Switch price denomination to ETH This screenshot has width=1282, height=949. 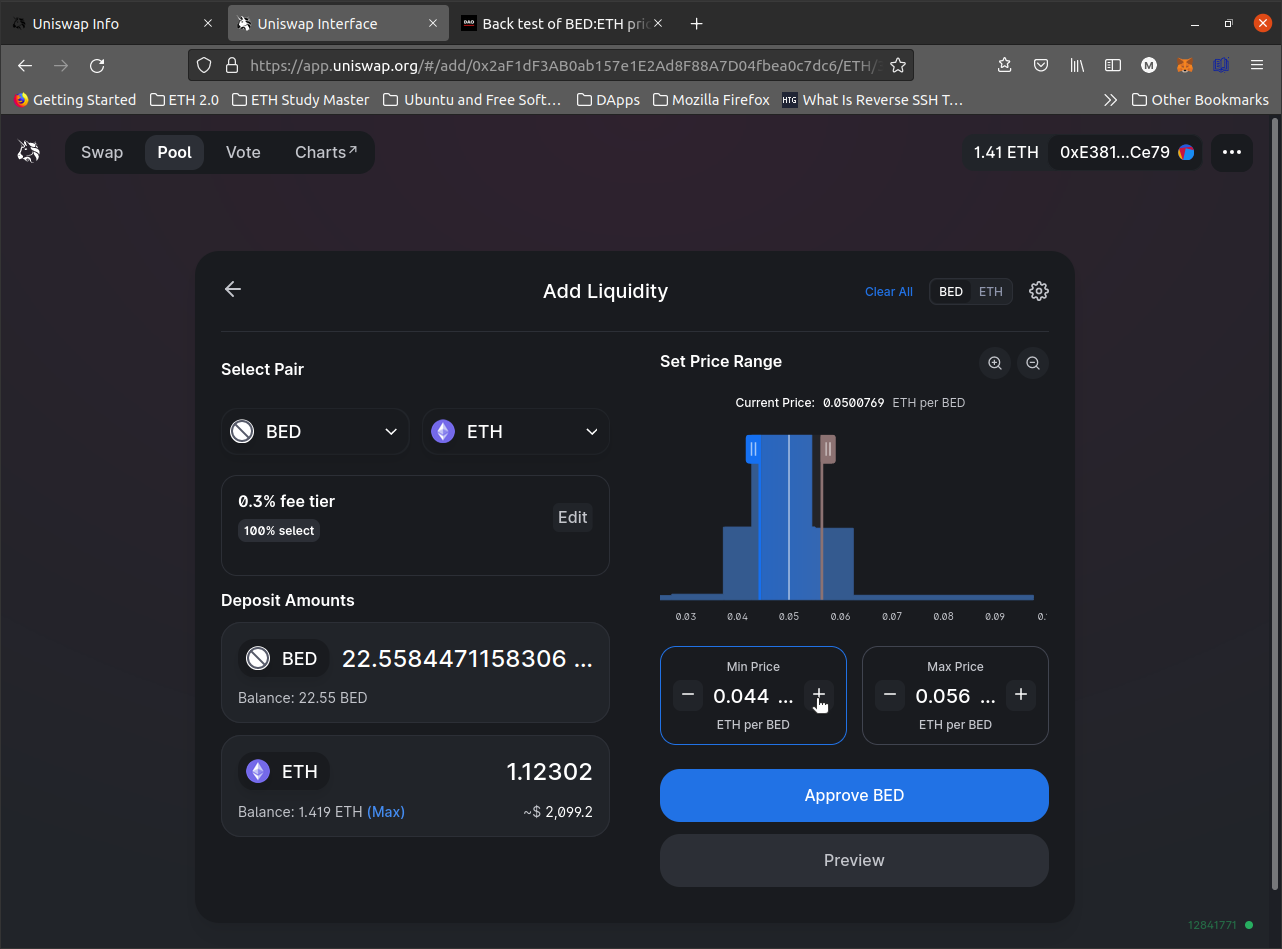[990, 292]
